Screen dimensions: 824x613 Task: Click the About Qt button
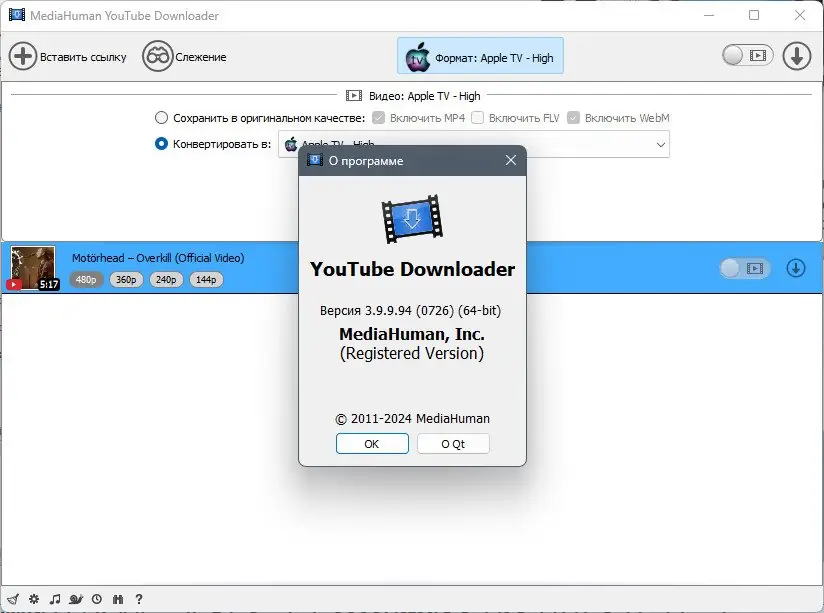[453, 444]
